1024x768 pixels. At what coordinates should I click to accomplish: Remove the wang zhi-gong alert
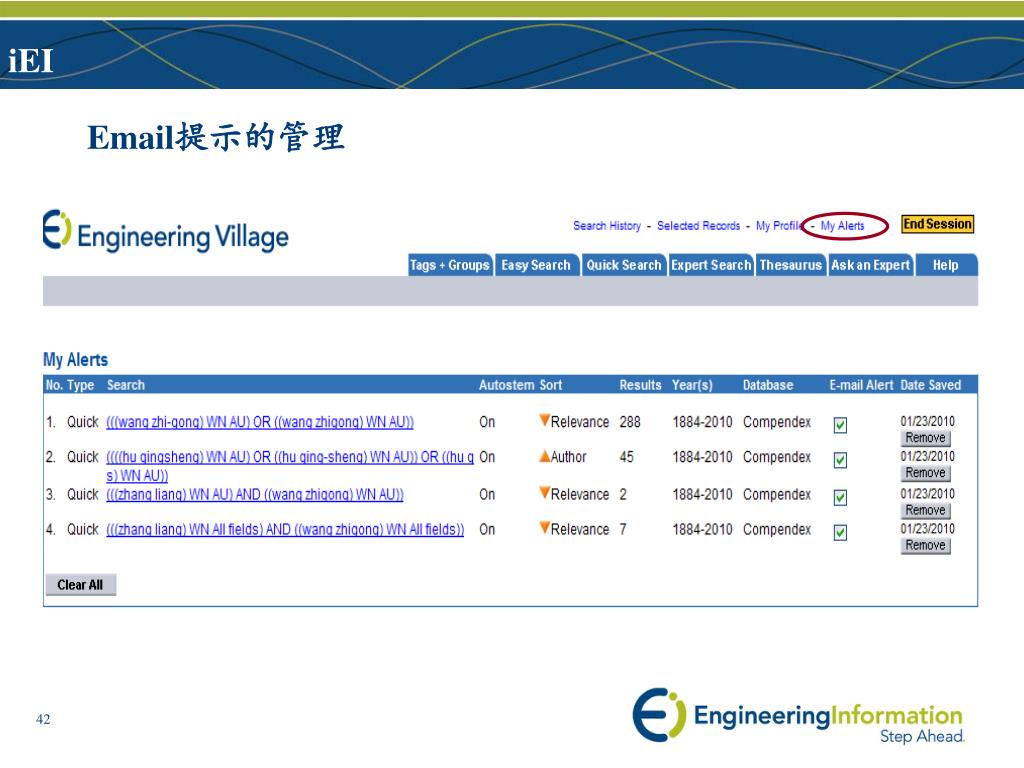925,438
